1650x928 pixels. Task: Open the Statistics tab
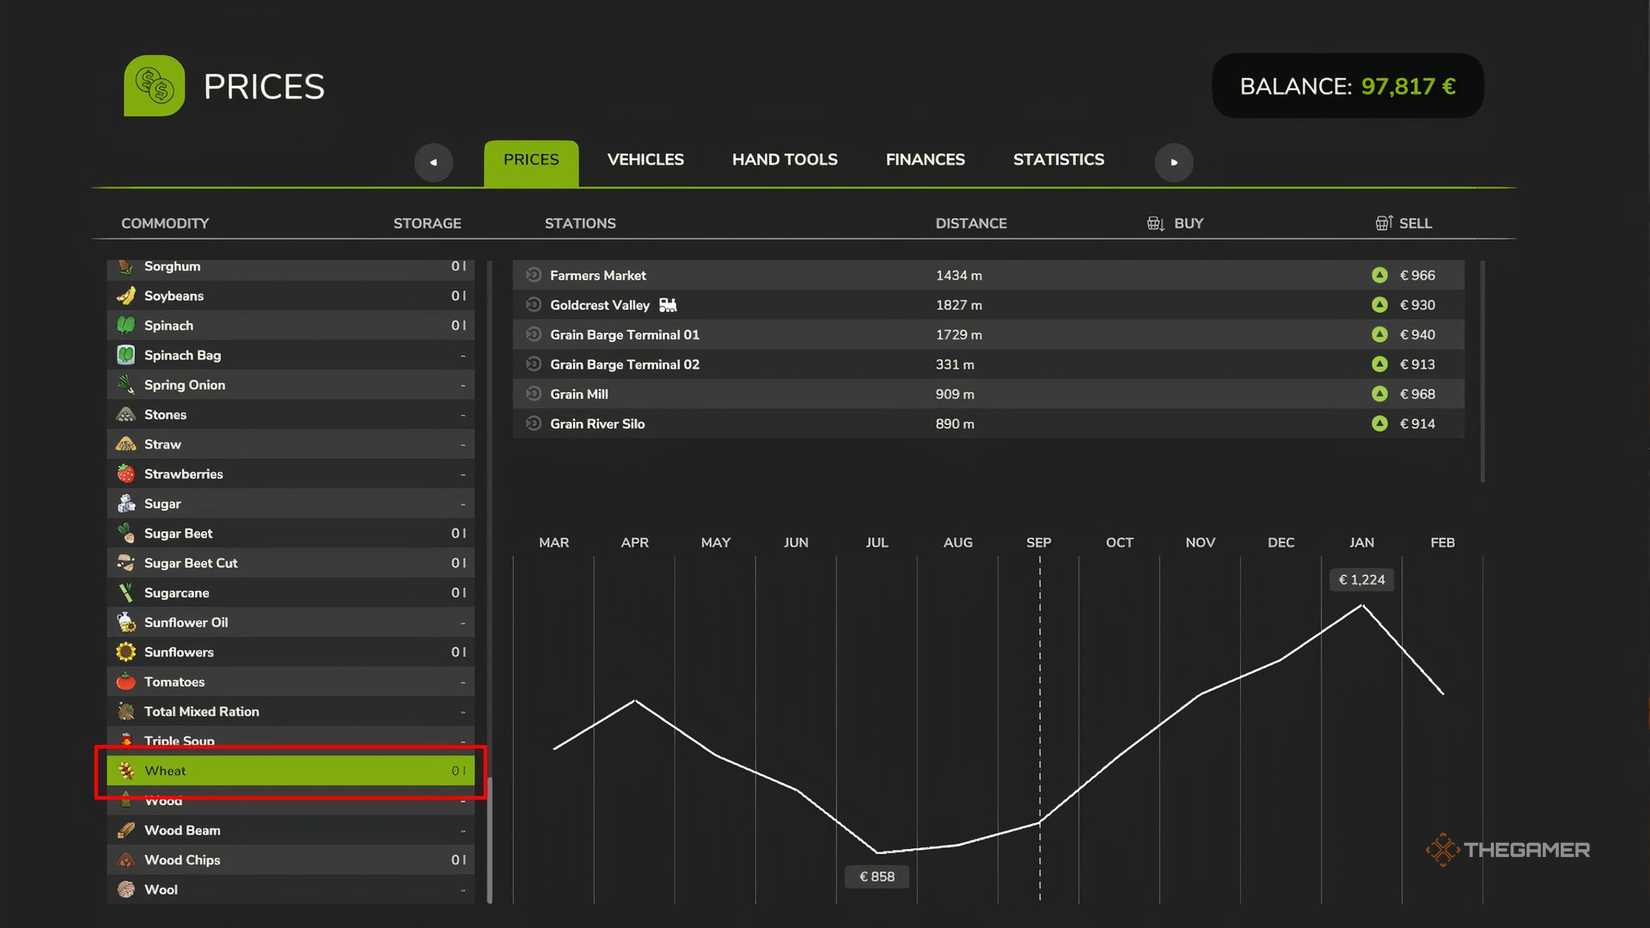1058,160
